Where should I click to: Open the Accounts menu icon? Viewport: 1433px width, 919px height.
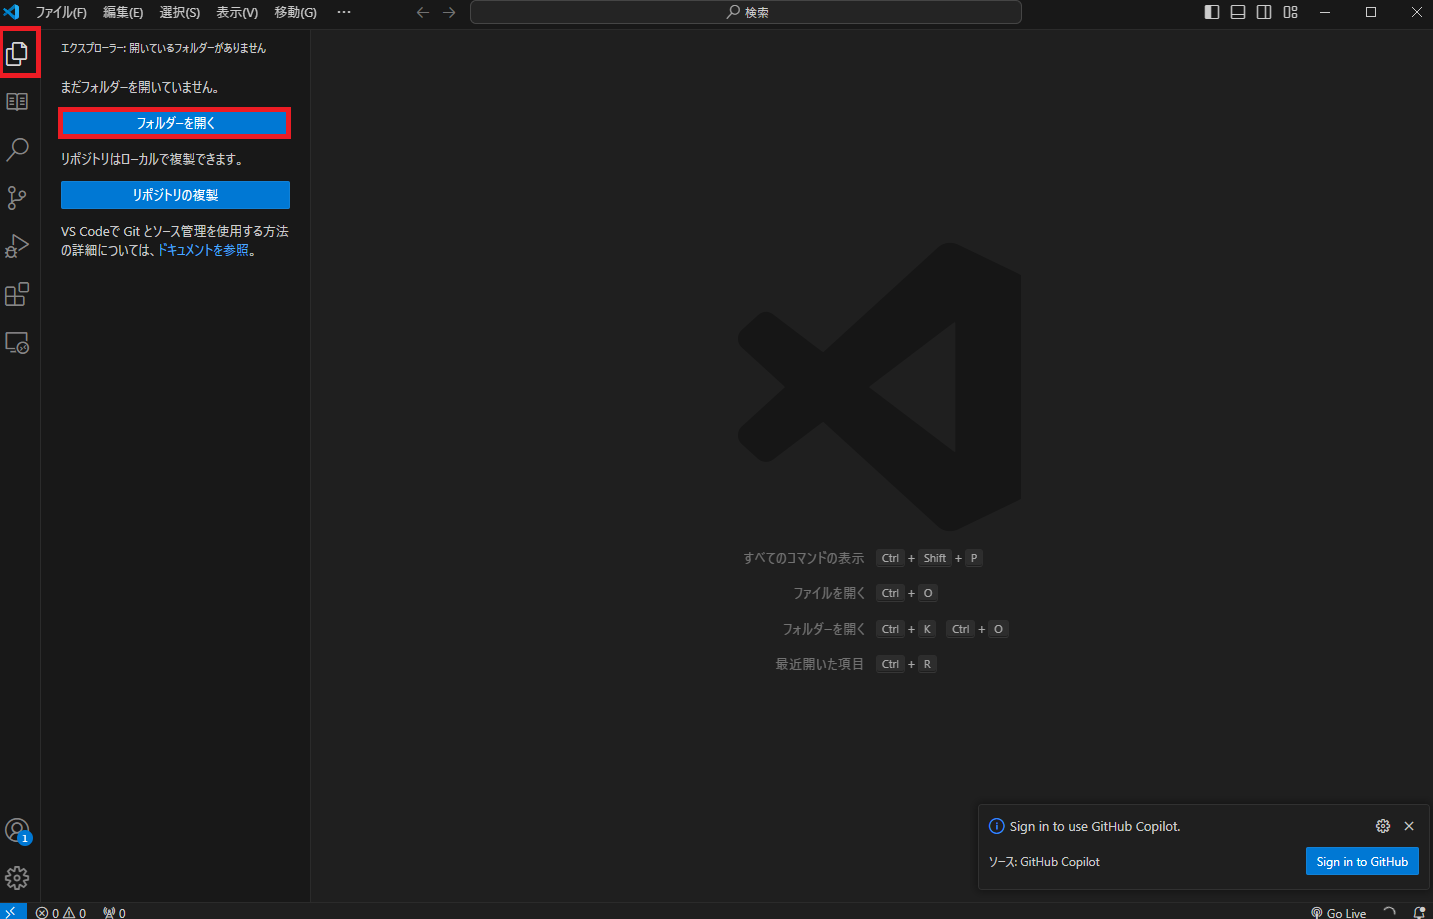(17, 830)
